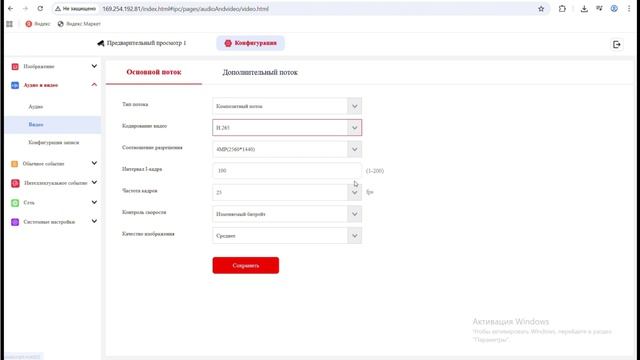
Task: Bookmark page with the star icon
Action: point(541,9)
